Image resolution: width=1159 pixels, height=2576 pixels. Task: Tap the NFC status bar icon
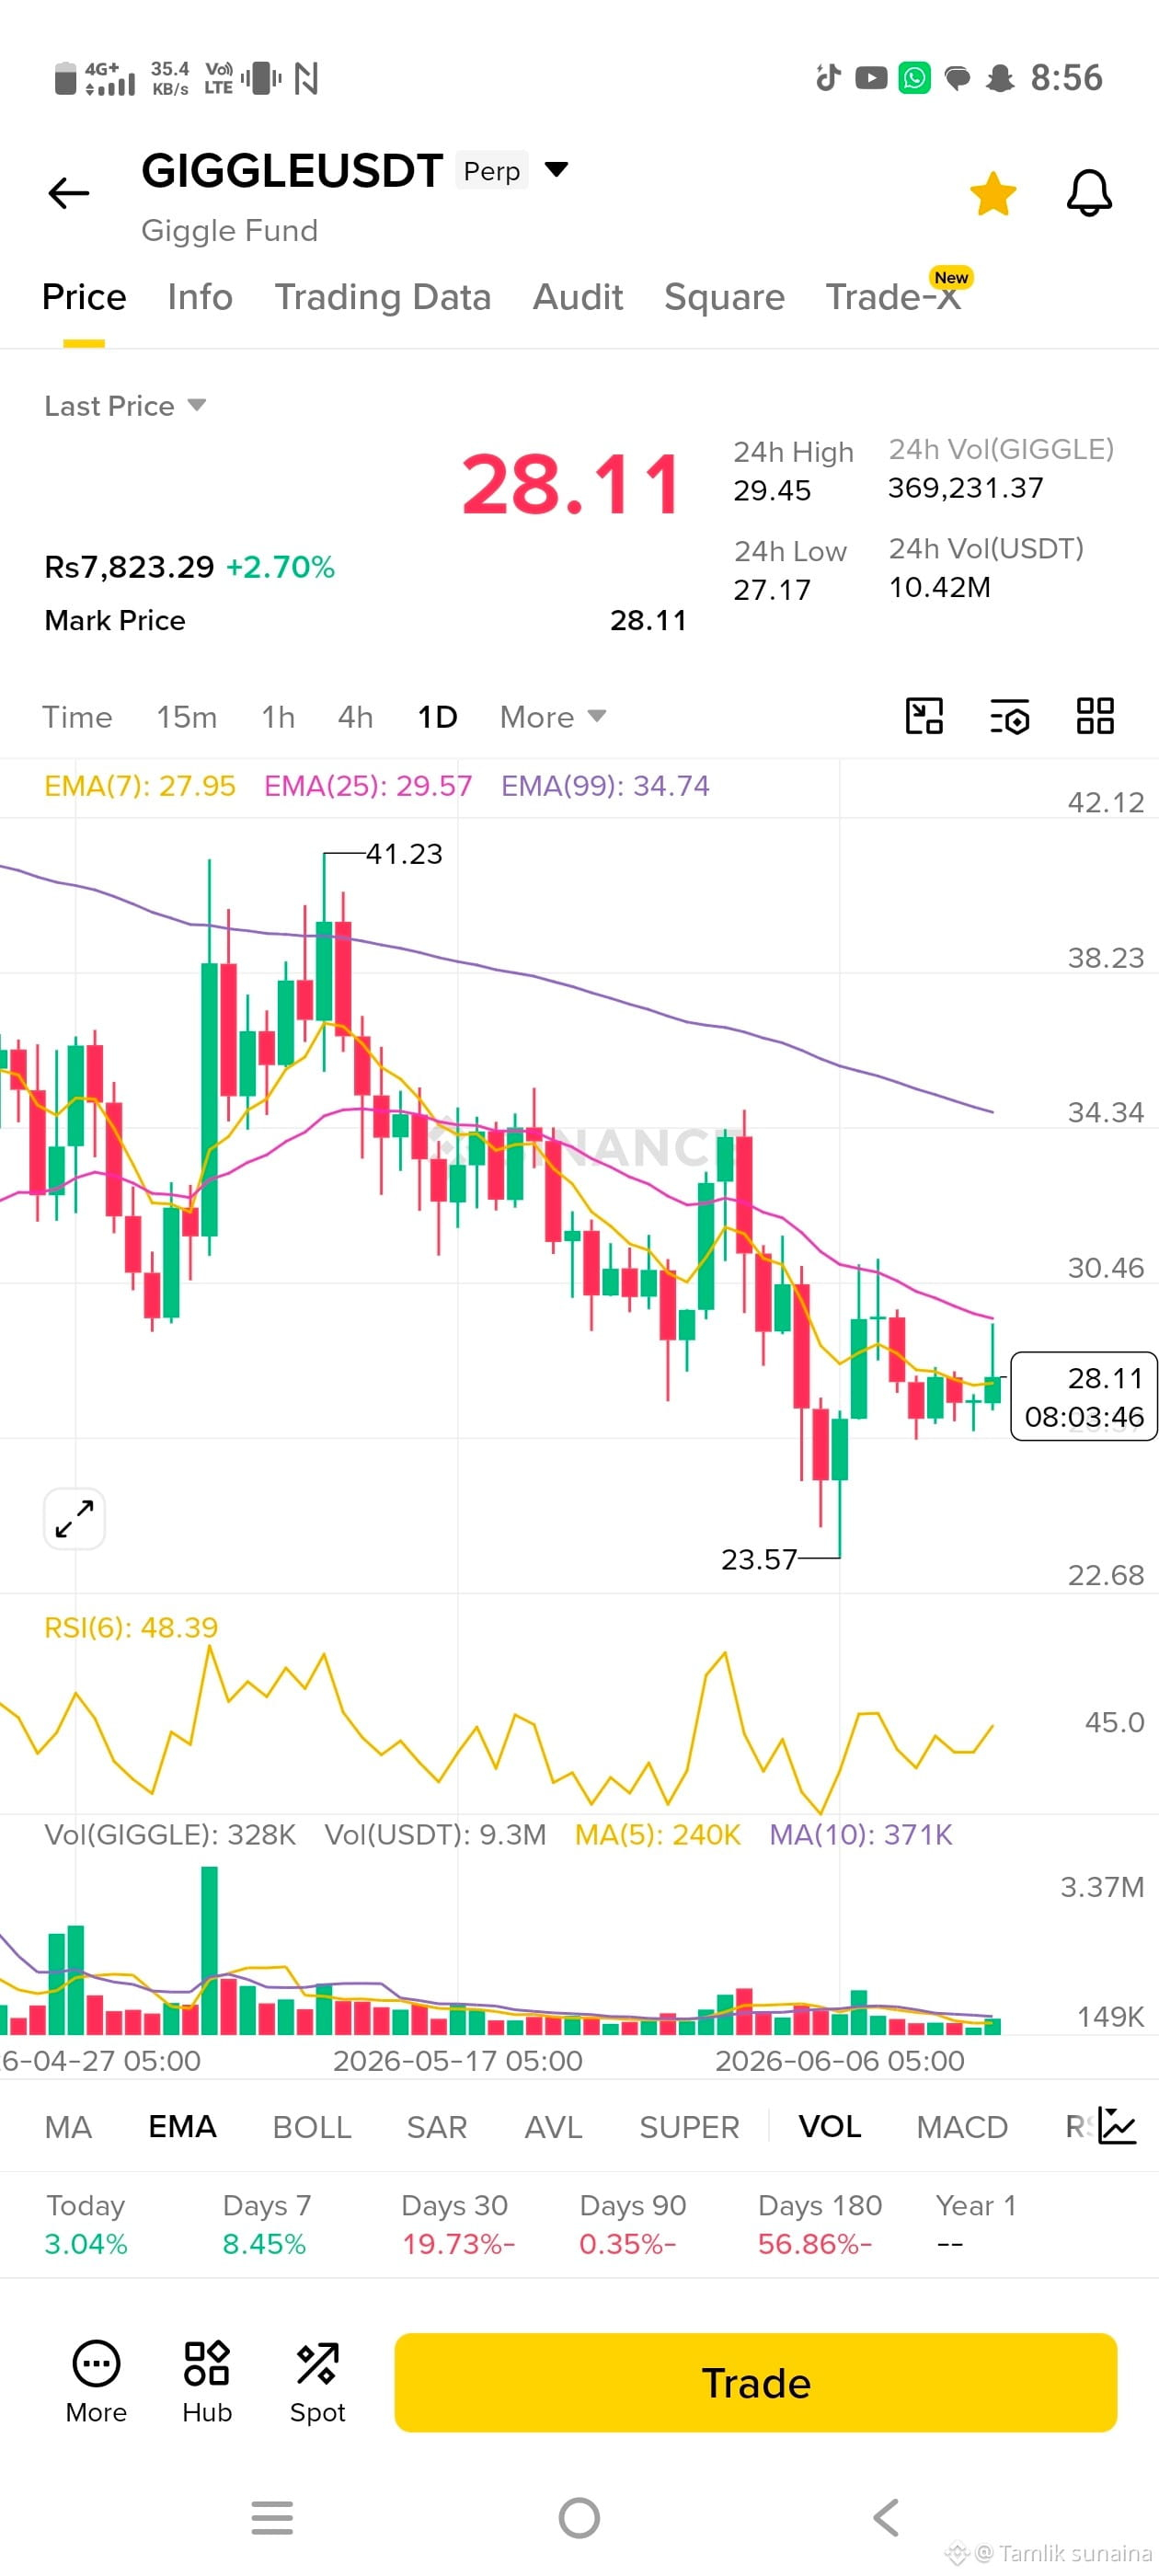306,78
